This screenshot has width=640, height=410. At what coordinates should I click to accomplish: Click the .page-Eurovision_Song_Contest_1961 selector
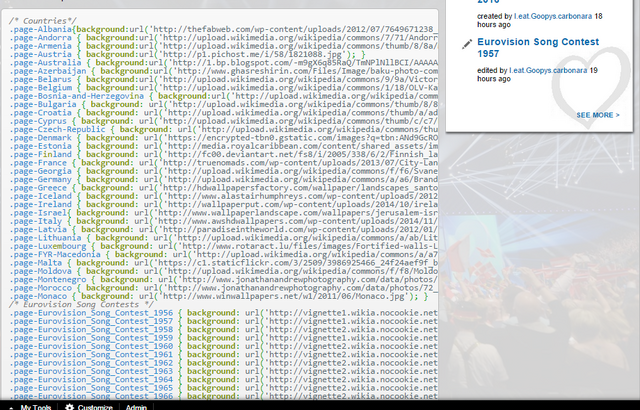pos(91,355)
